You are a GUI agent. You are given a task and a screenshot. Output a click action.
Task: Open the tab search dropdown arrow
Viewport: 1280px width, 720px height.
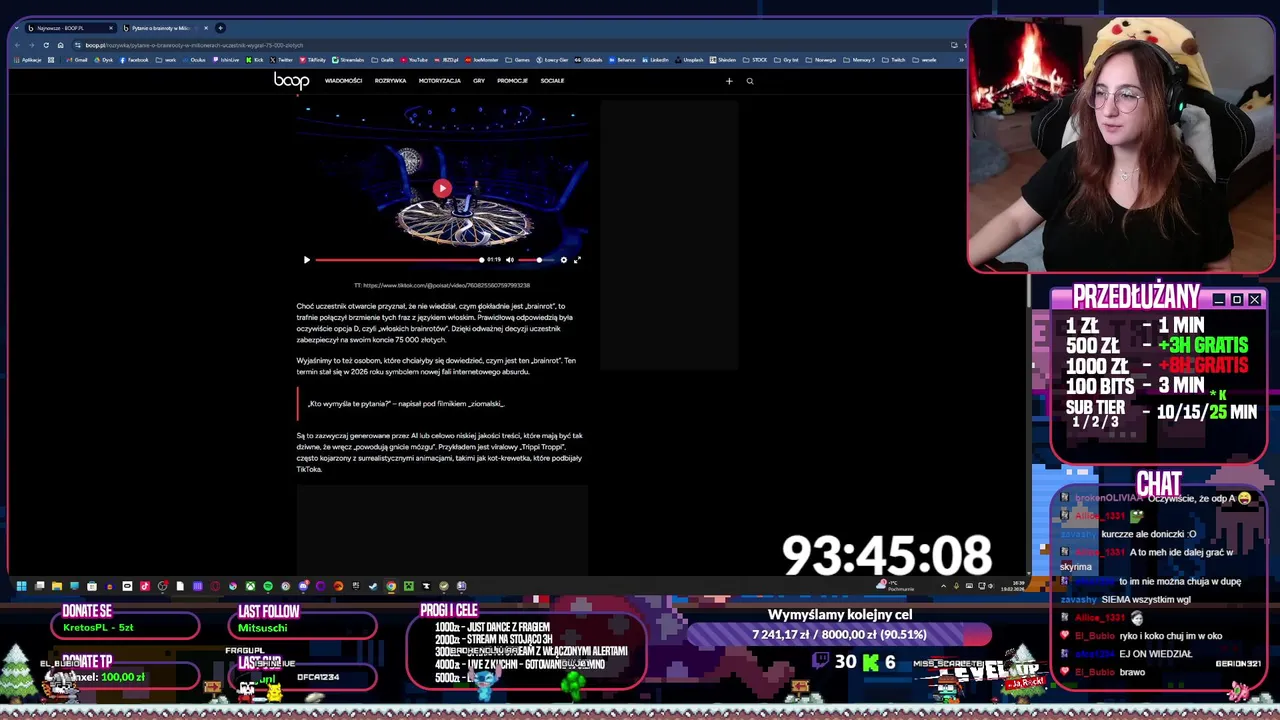16,28
